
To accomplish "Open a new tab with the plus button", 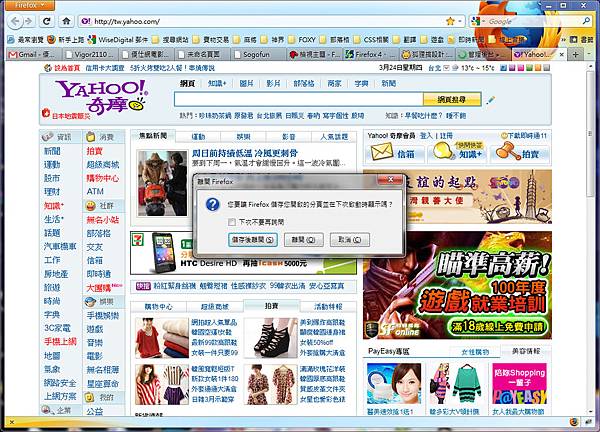I will coord(575,54).
